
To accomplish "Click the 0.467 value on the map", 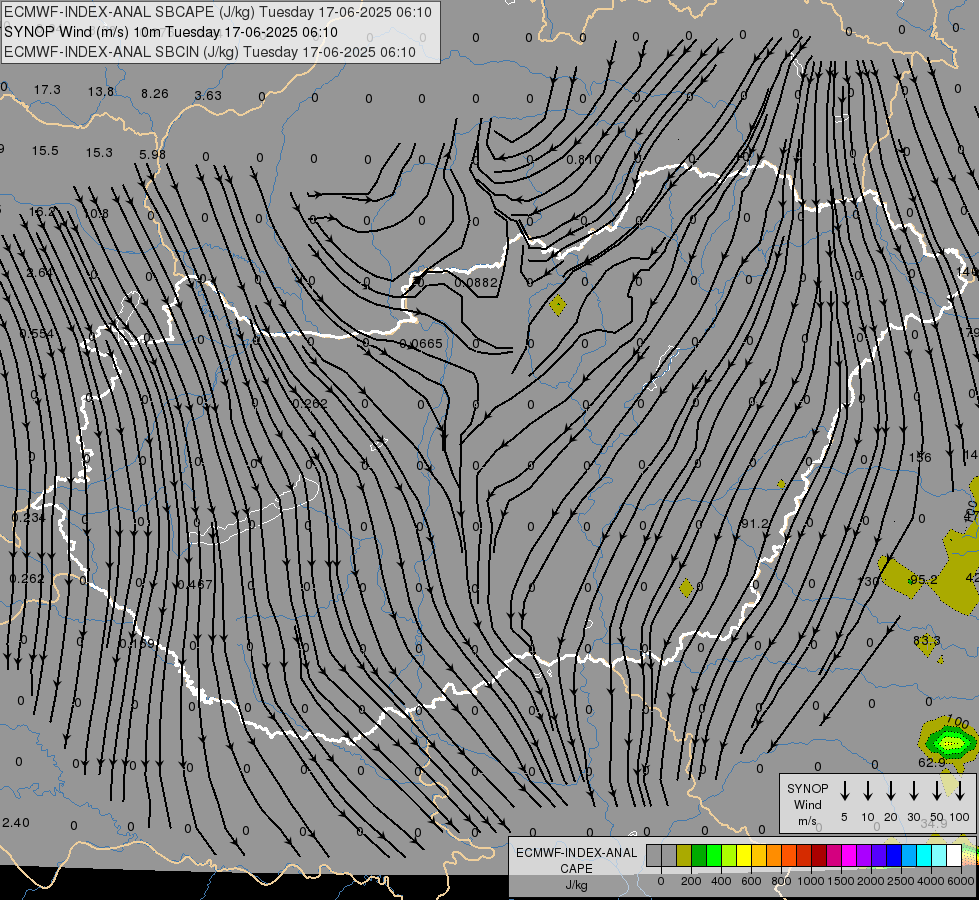I will point(195,585).
